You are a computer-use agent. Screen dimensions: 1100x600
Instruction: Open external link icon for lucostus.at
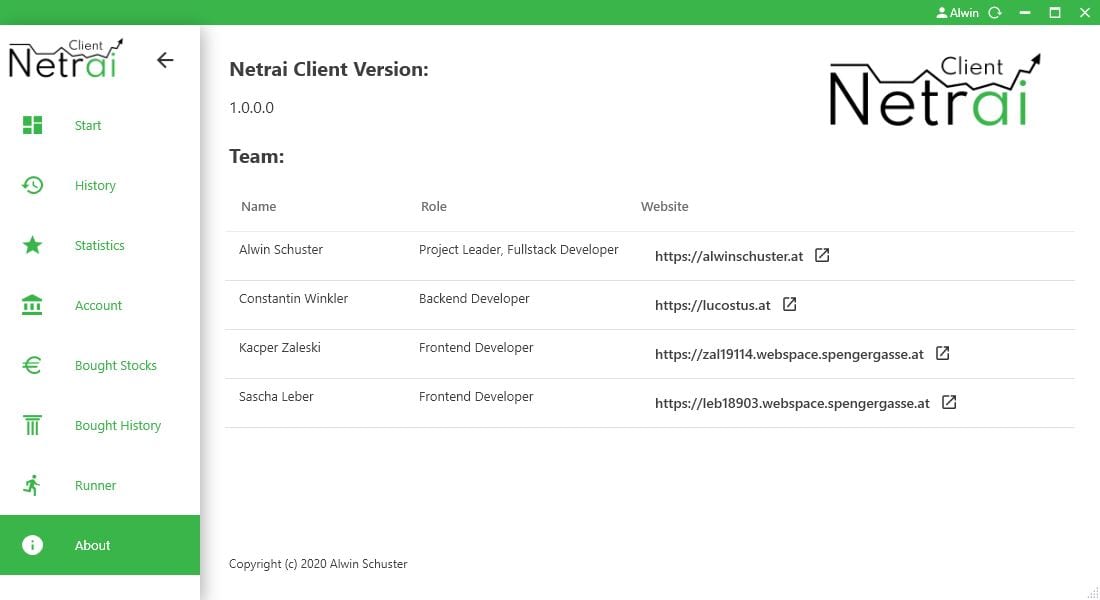(789, 305)
